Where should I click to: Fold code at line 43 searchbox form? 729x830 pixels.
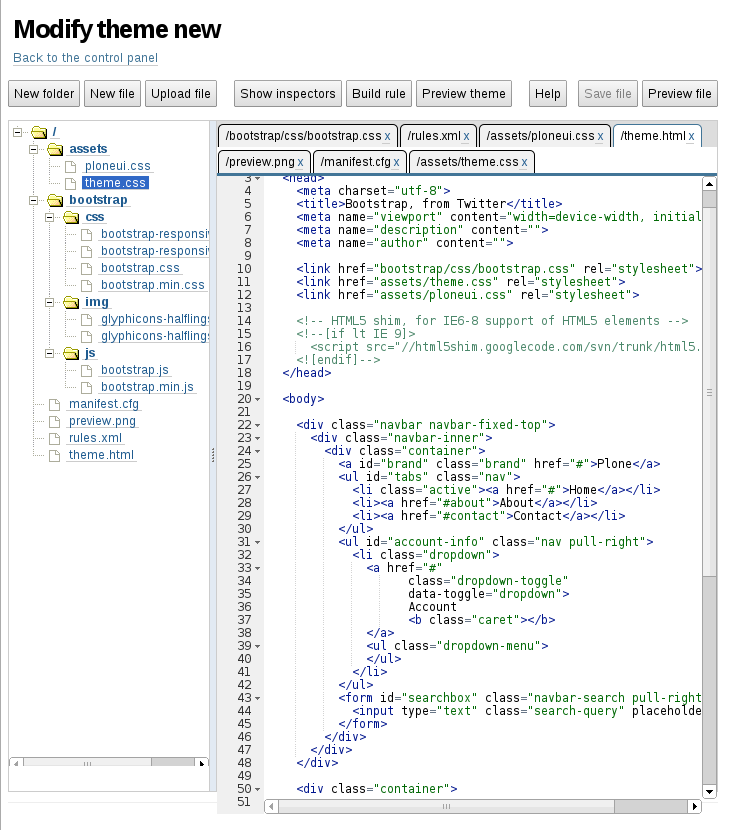258,698
